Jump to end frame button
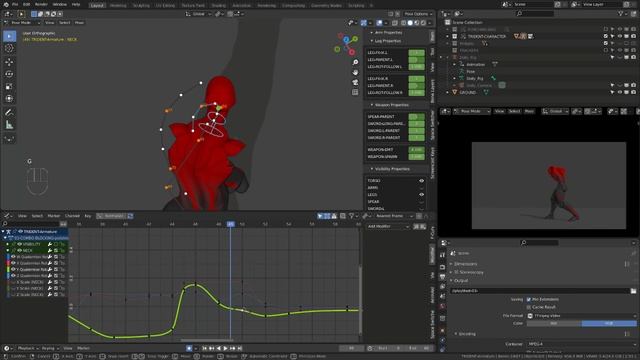Screen dimensions: 640x360 pyautogui.click(x=240, y=348)
